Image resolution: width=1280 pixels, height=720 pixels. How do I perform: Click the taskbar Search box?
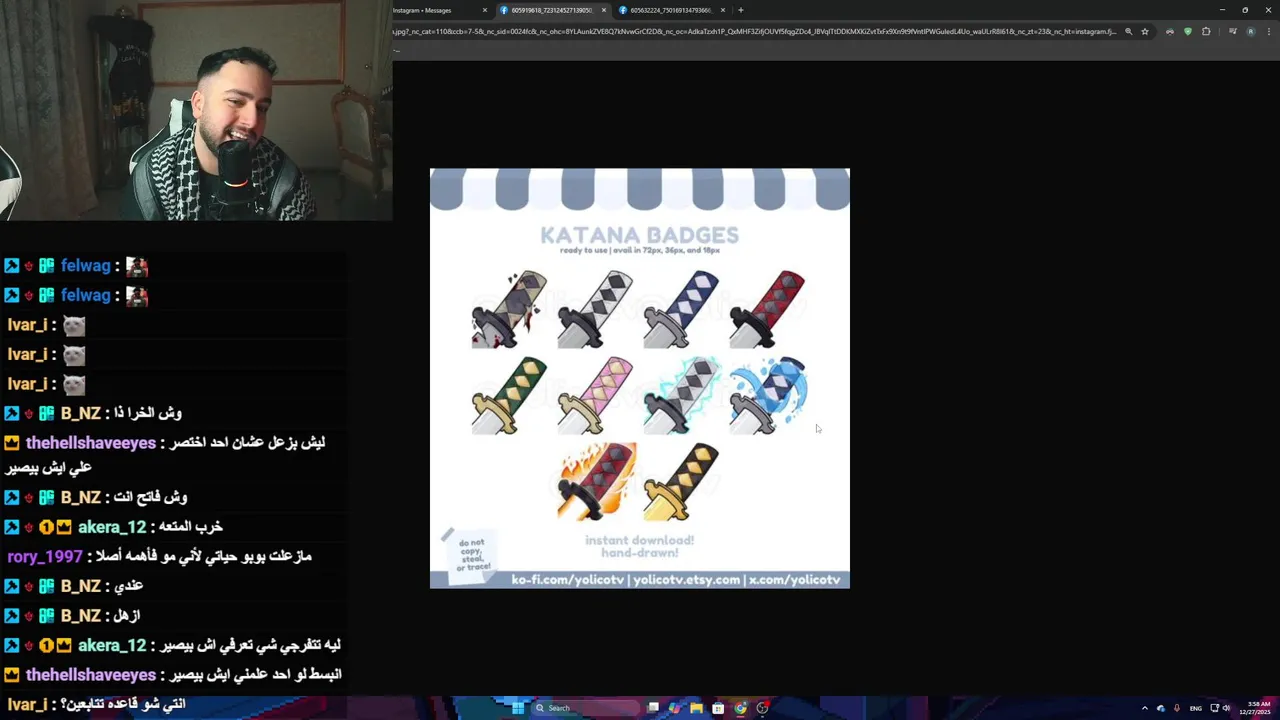click(x=585, y=708)
